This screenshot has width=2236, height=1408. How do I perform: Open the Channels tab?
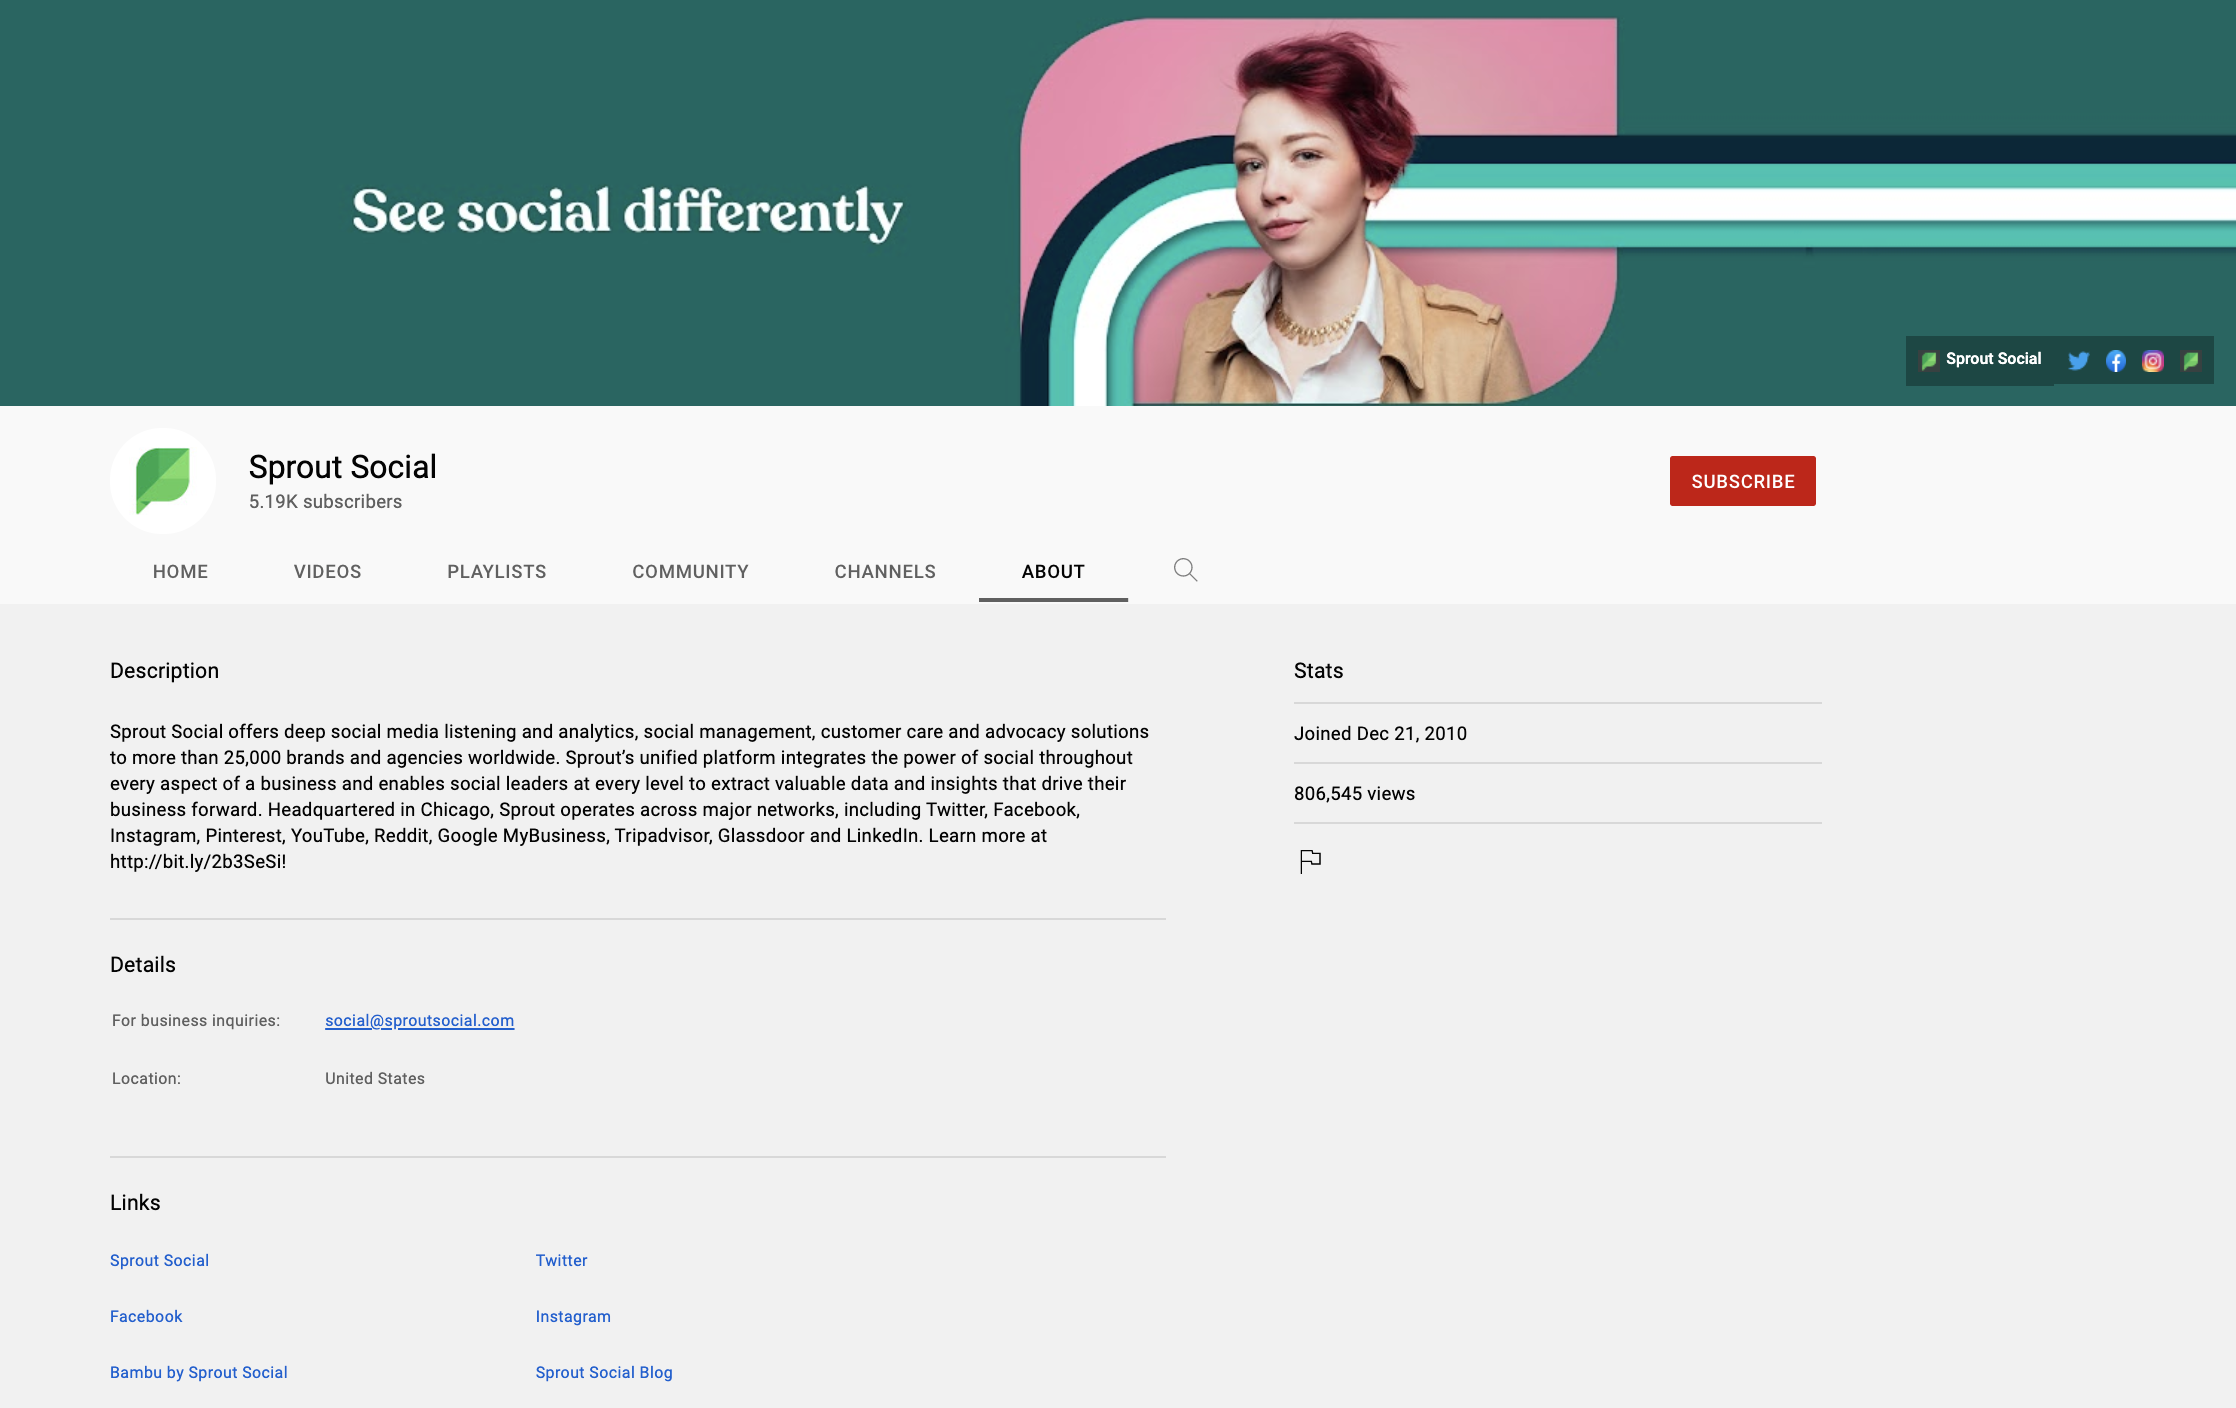tap(885, 572)
